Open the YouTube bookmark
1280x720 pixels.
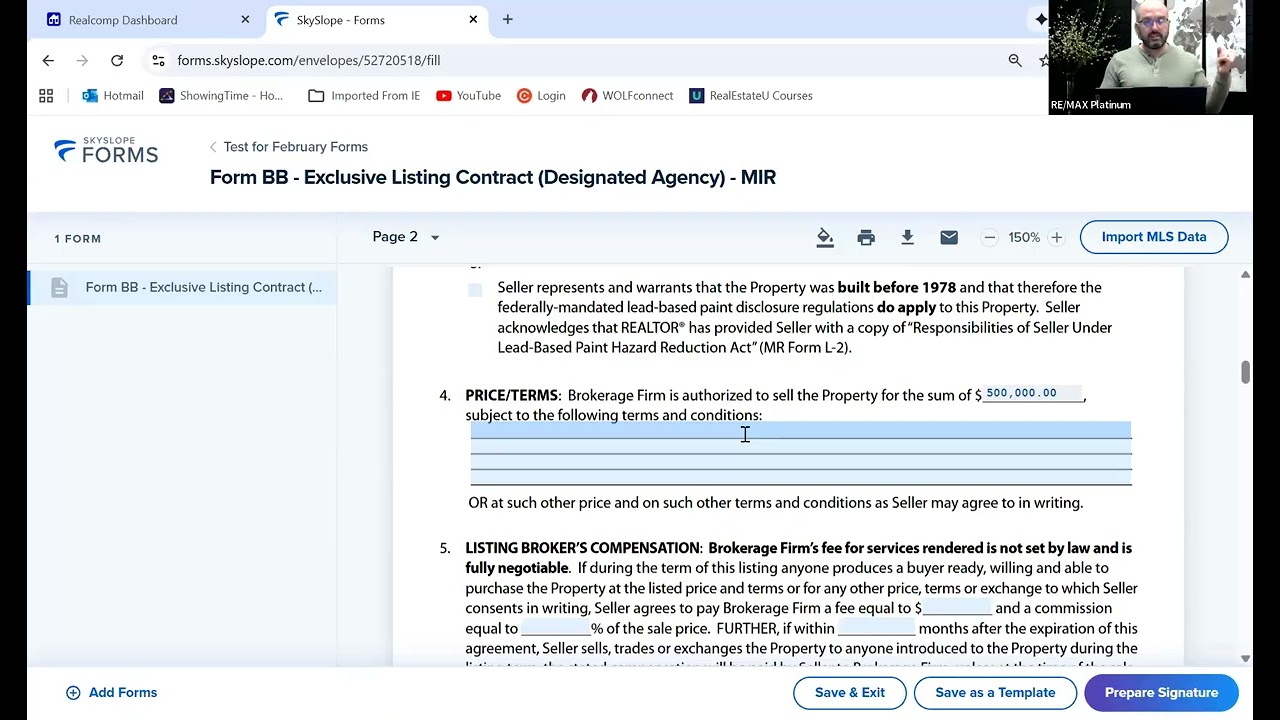(x=468, y=96)
